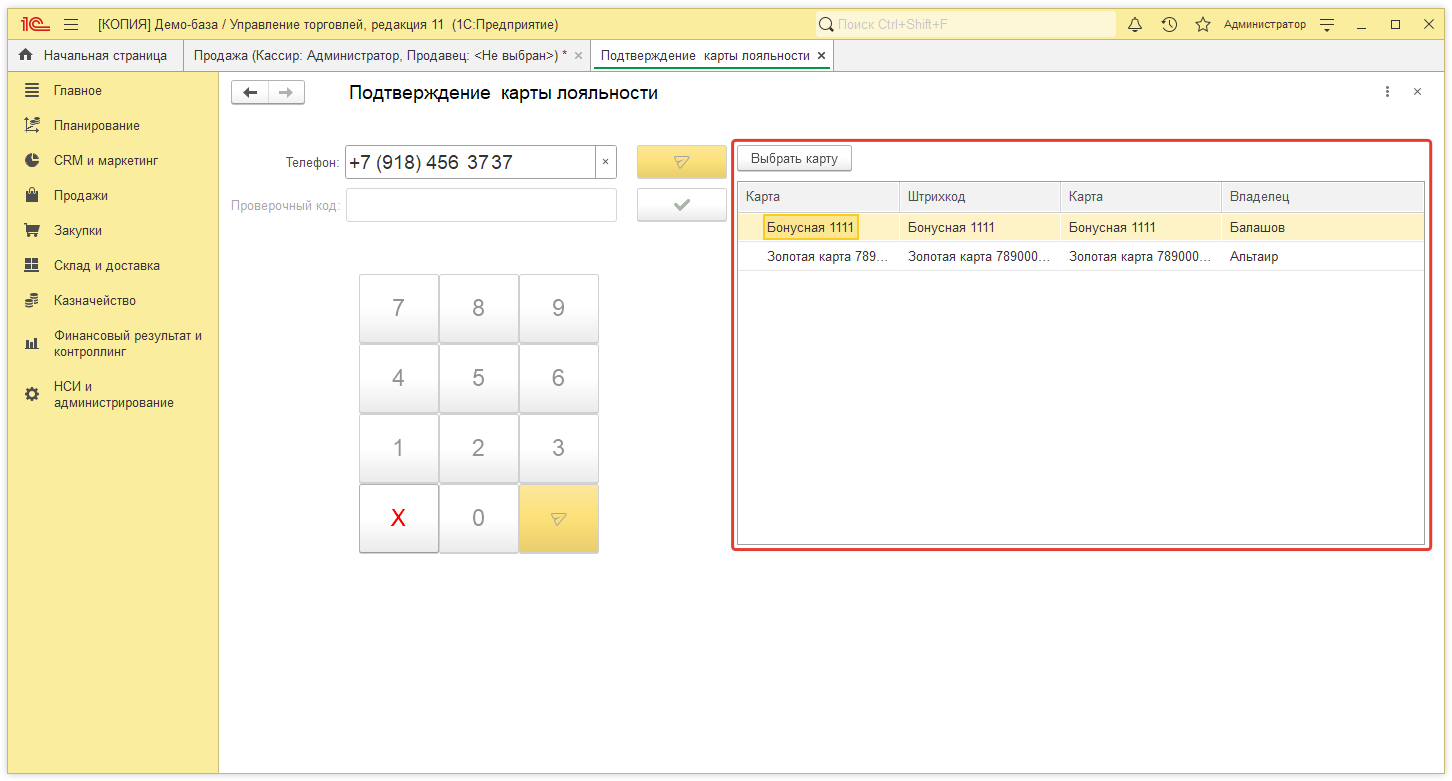Click the send code button beside phone field
The image size is (1452, 781).
(x=681, y=162)
